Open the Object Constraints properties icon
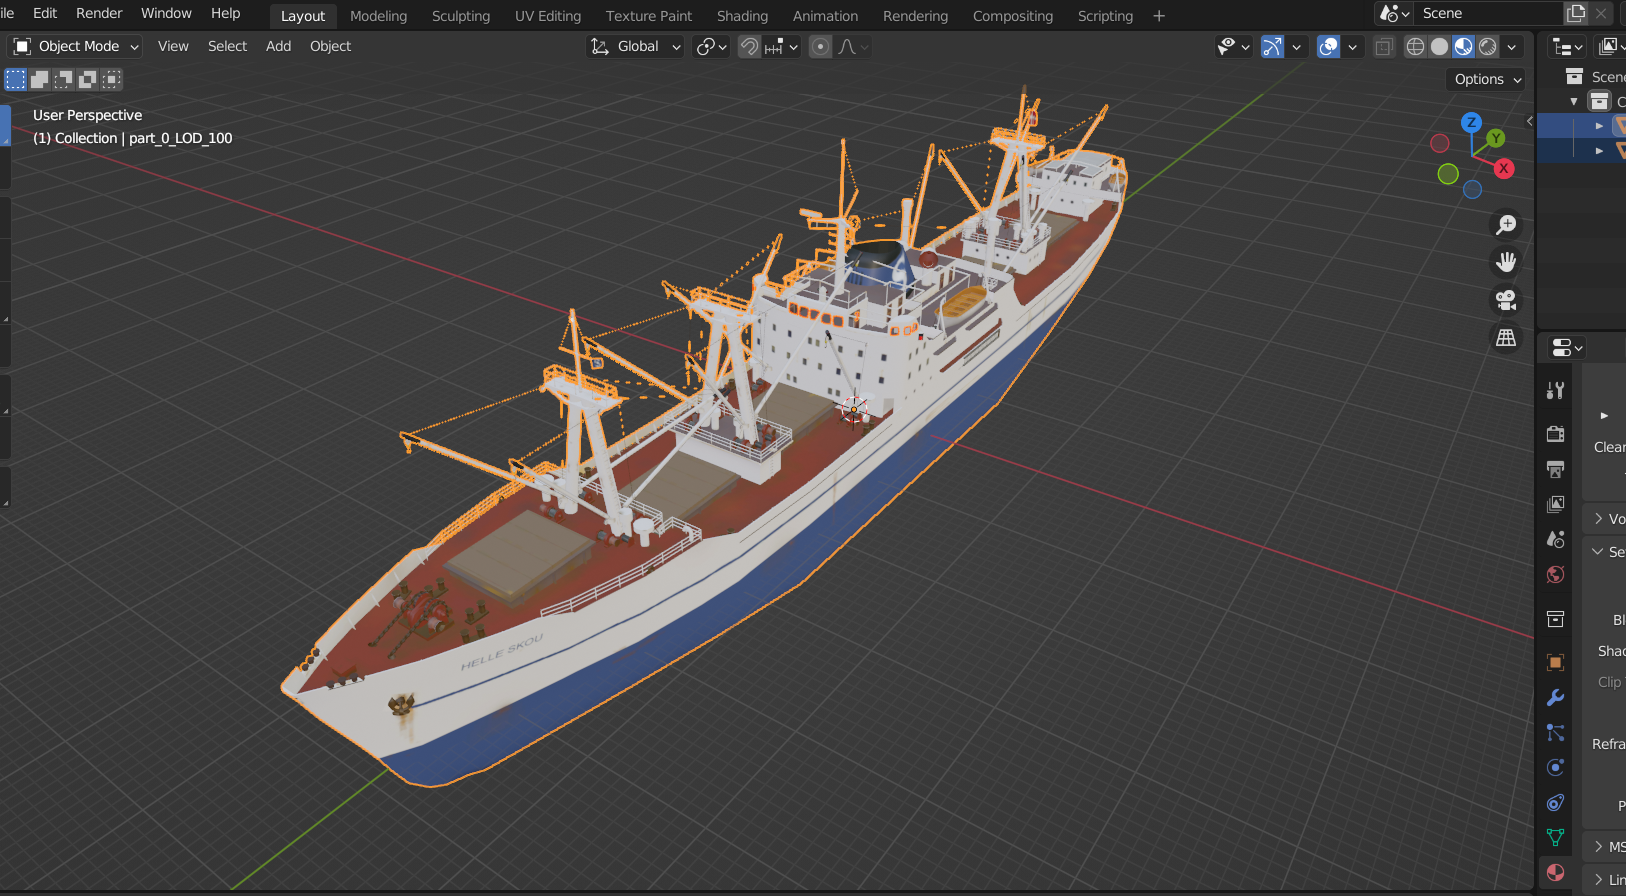The height and width of the screenshot is (896, 1626). 1555,802
